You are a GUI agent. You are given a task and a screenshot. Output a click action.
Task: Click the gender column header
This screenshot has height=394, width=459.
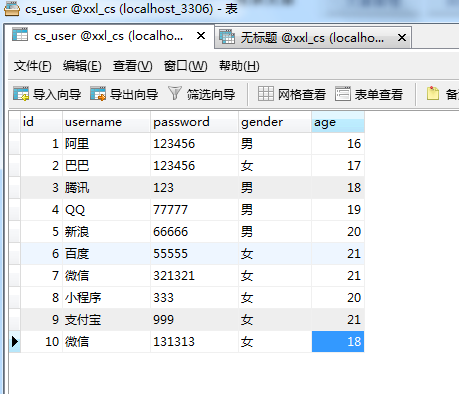click(x=275, y=122)
